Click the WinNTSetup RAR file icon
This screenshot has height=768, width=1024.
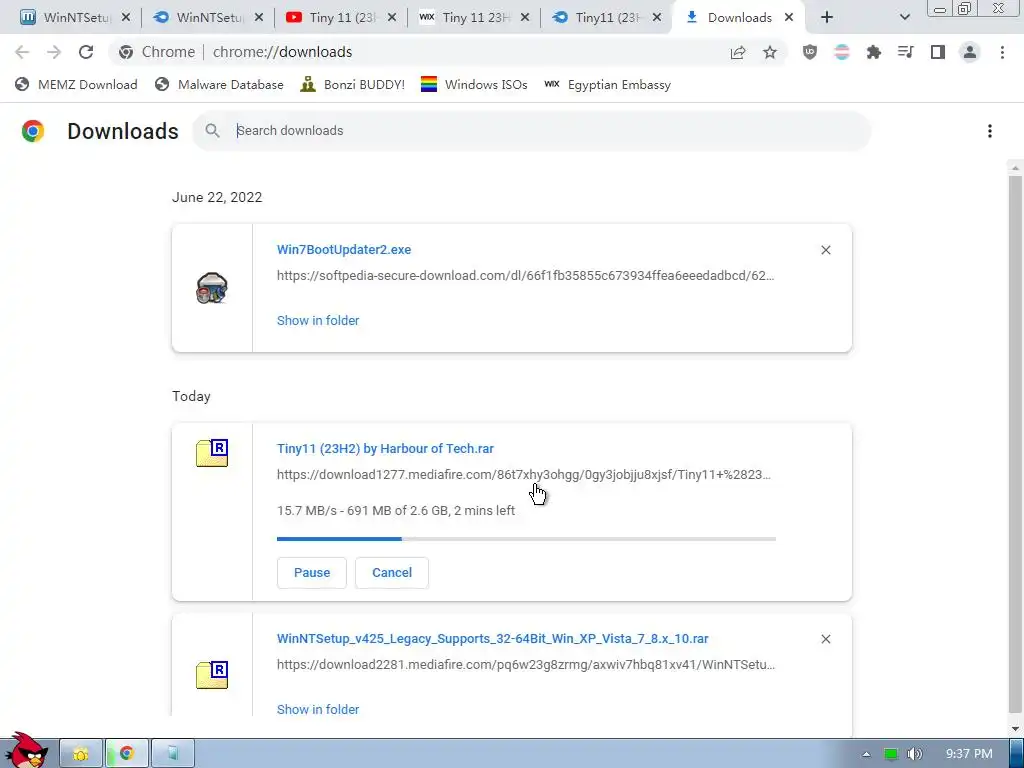(x=212, y=675)
